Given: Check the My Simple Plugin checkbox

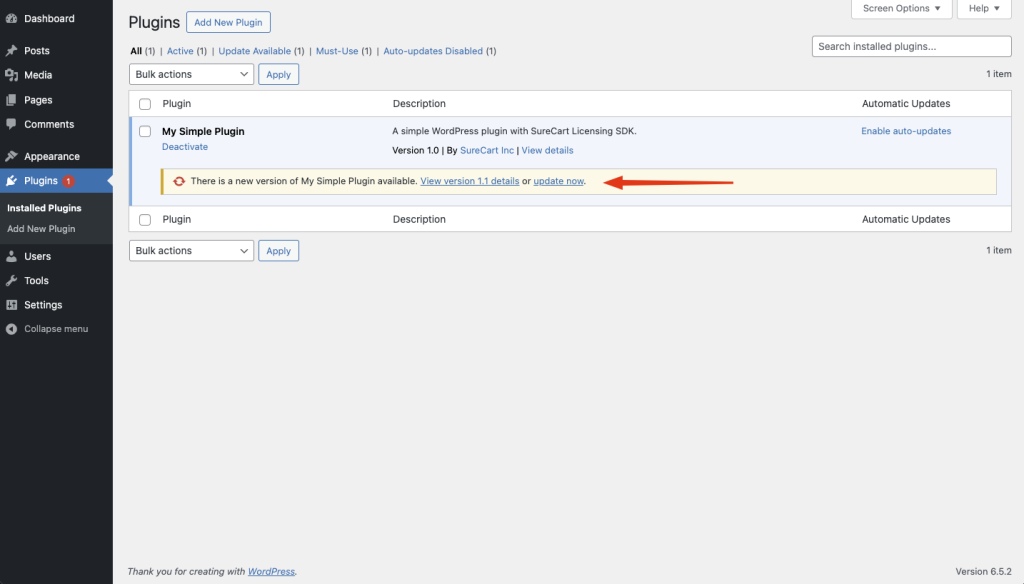Looking at the screenshot, I should click(x=145, y=132).
